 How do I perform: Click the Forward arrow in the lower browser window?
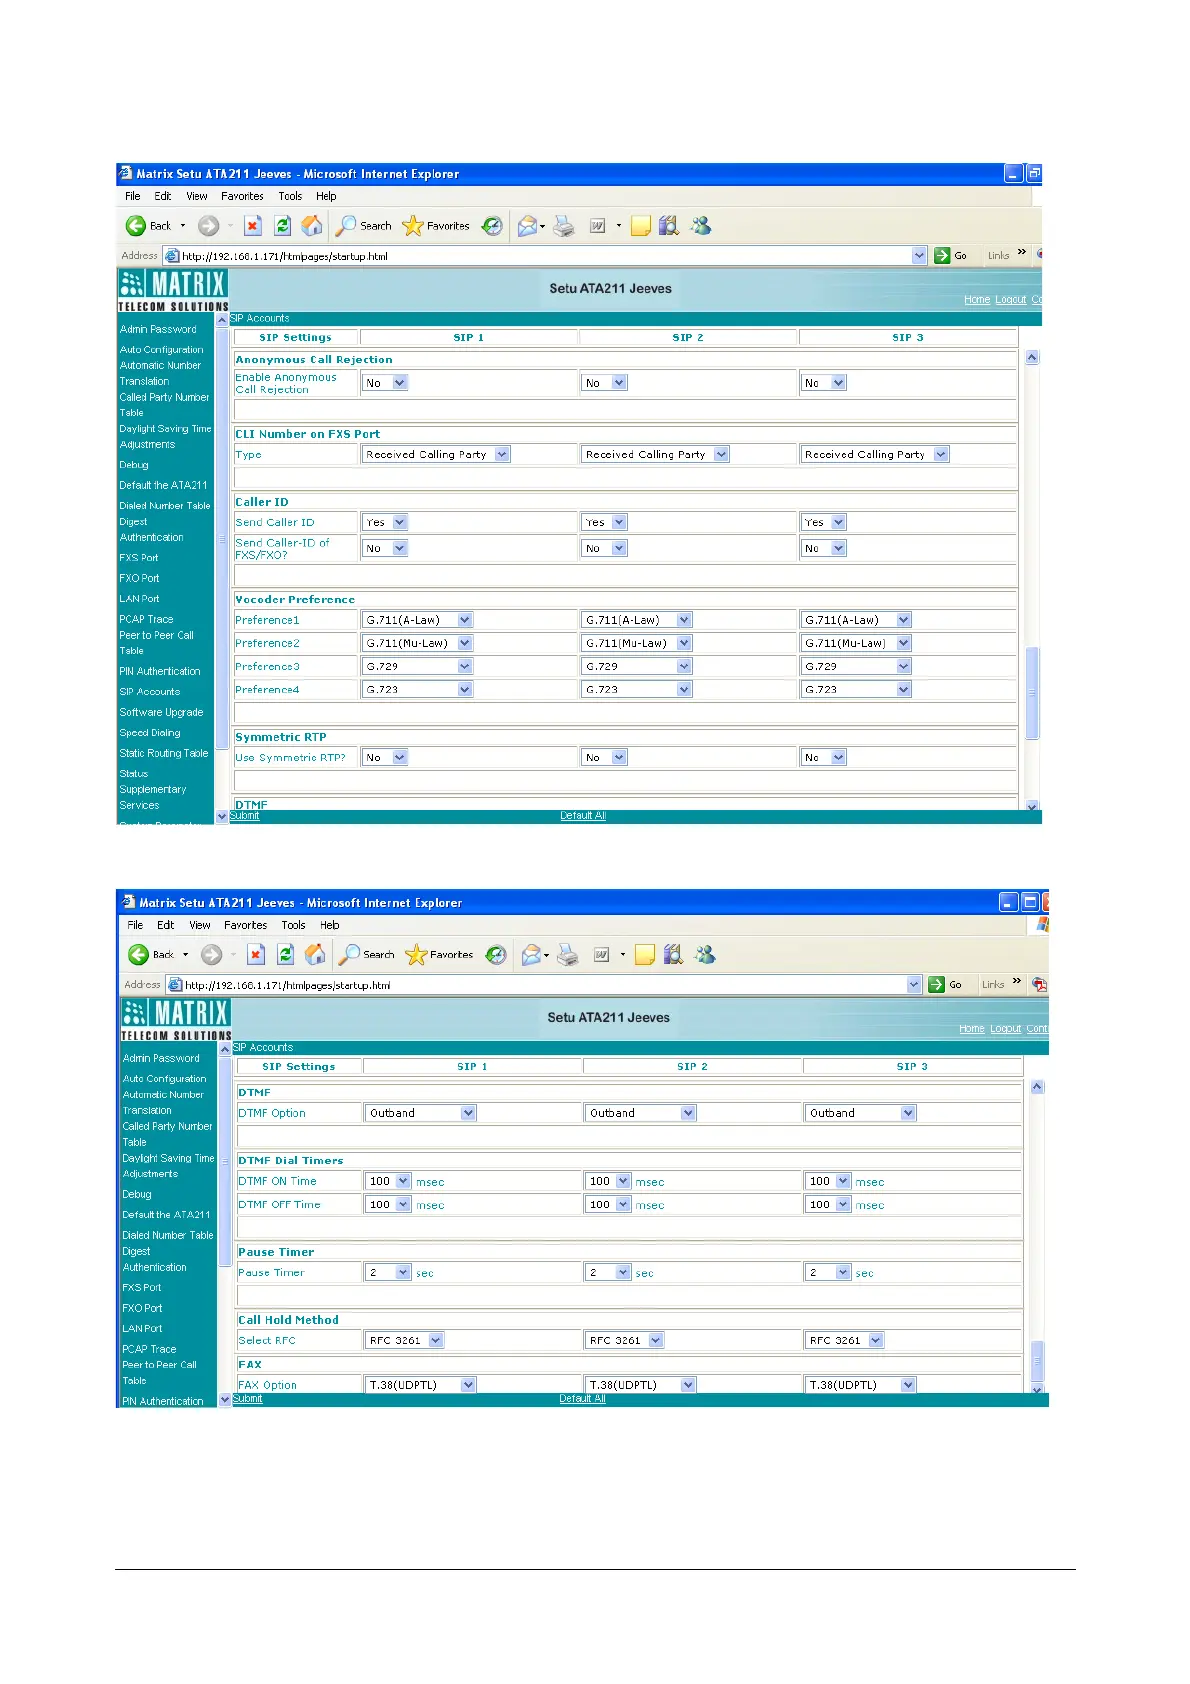211,955
